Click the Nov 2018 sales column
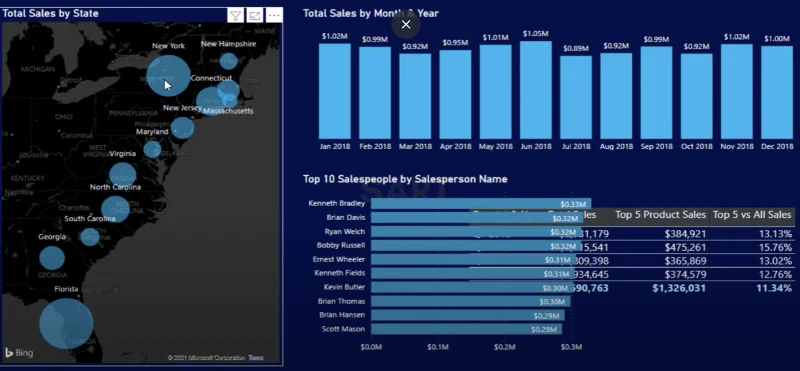This screenshot has height=371, width=800. click(737, 91)
